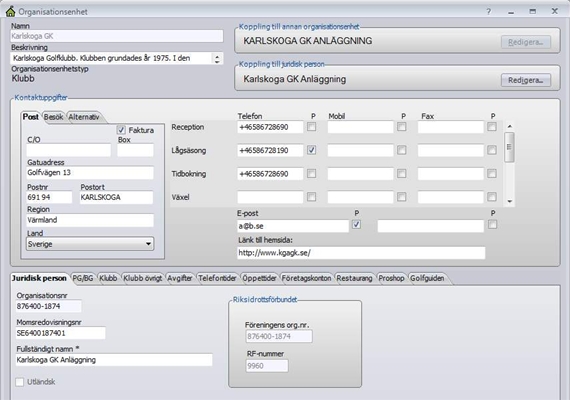Click phone list scroll up arrow
570x400 pixels.
pos(510,126)
